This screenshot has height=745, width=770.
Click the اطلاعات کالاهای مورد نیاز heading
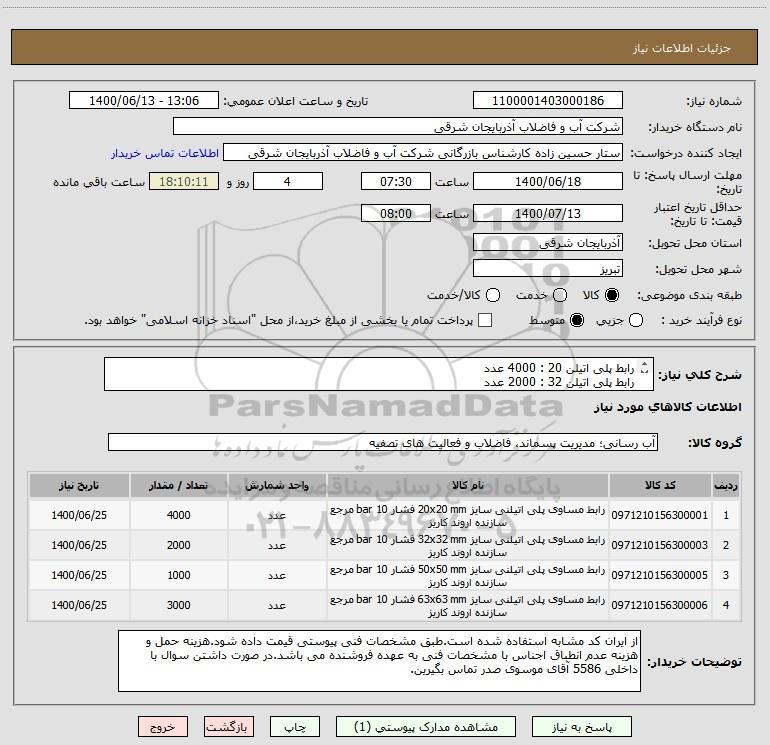pos(667,407)
